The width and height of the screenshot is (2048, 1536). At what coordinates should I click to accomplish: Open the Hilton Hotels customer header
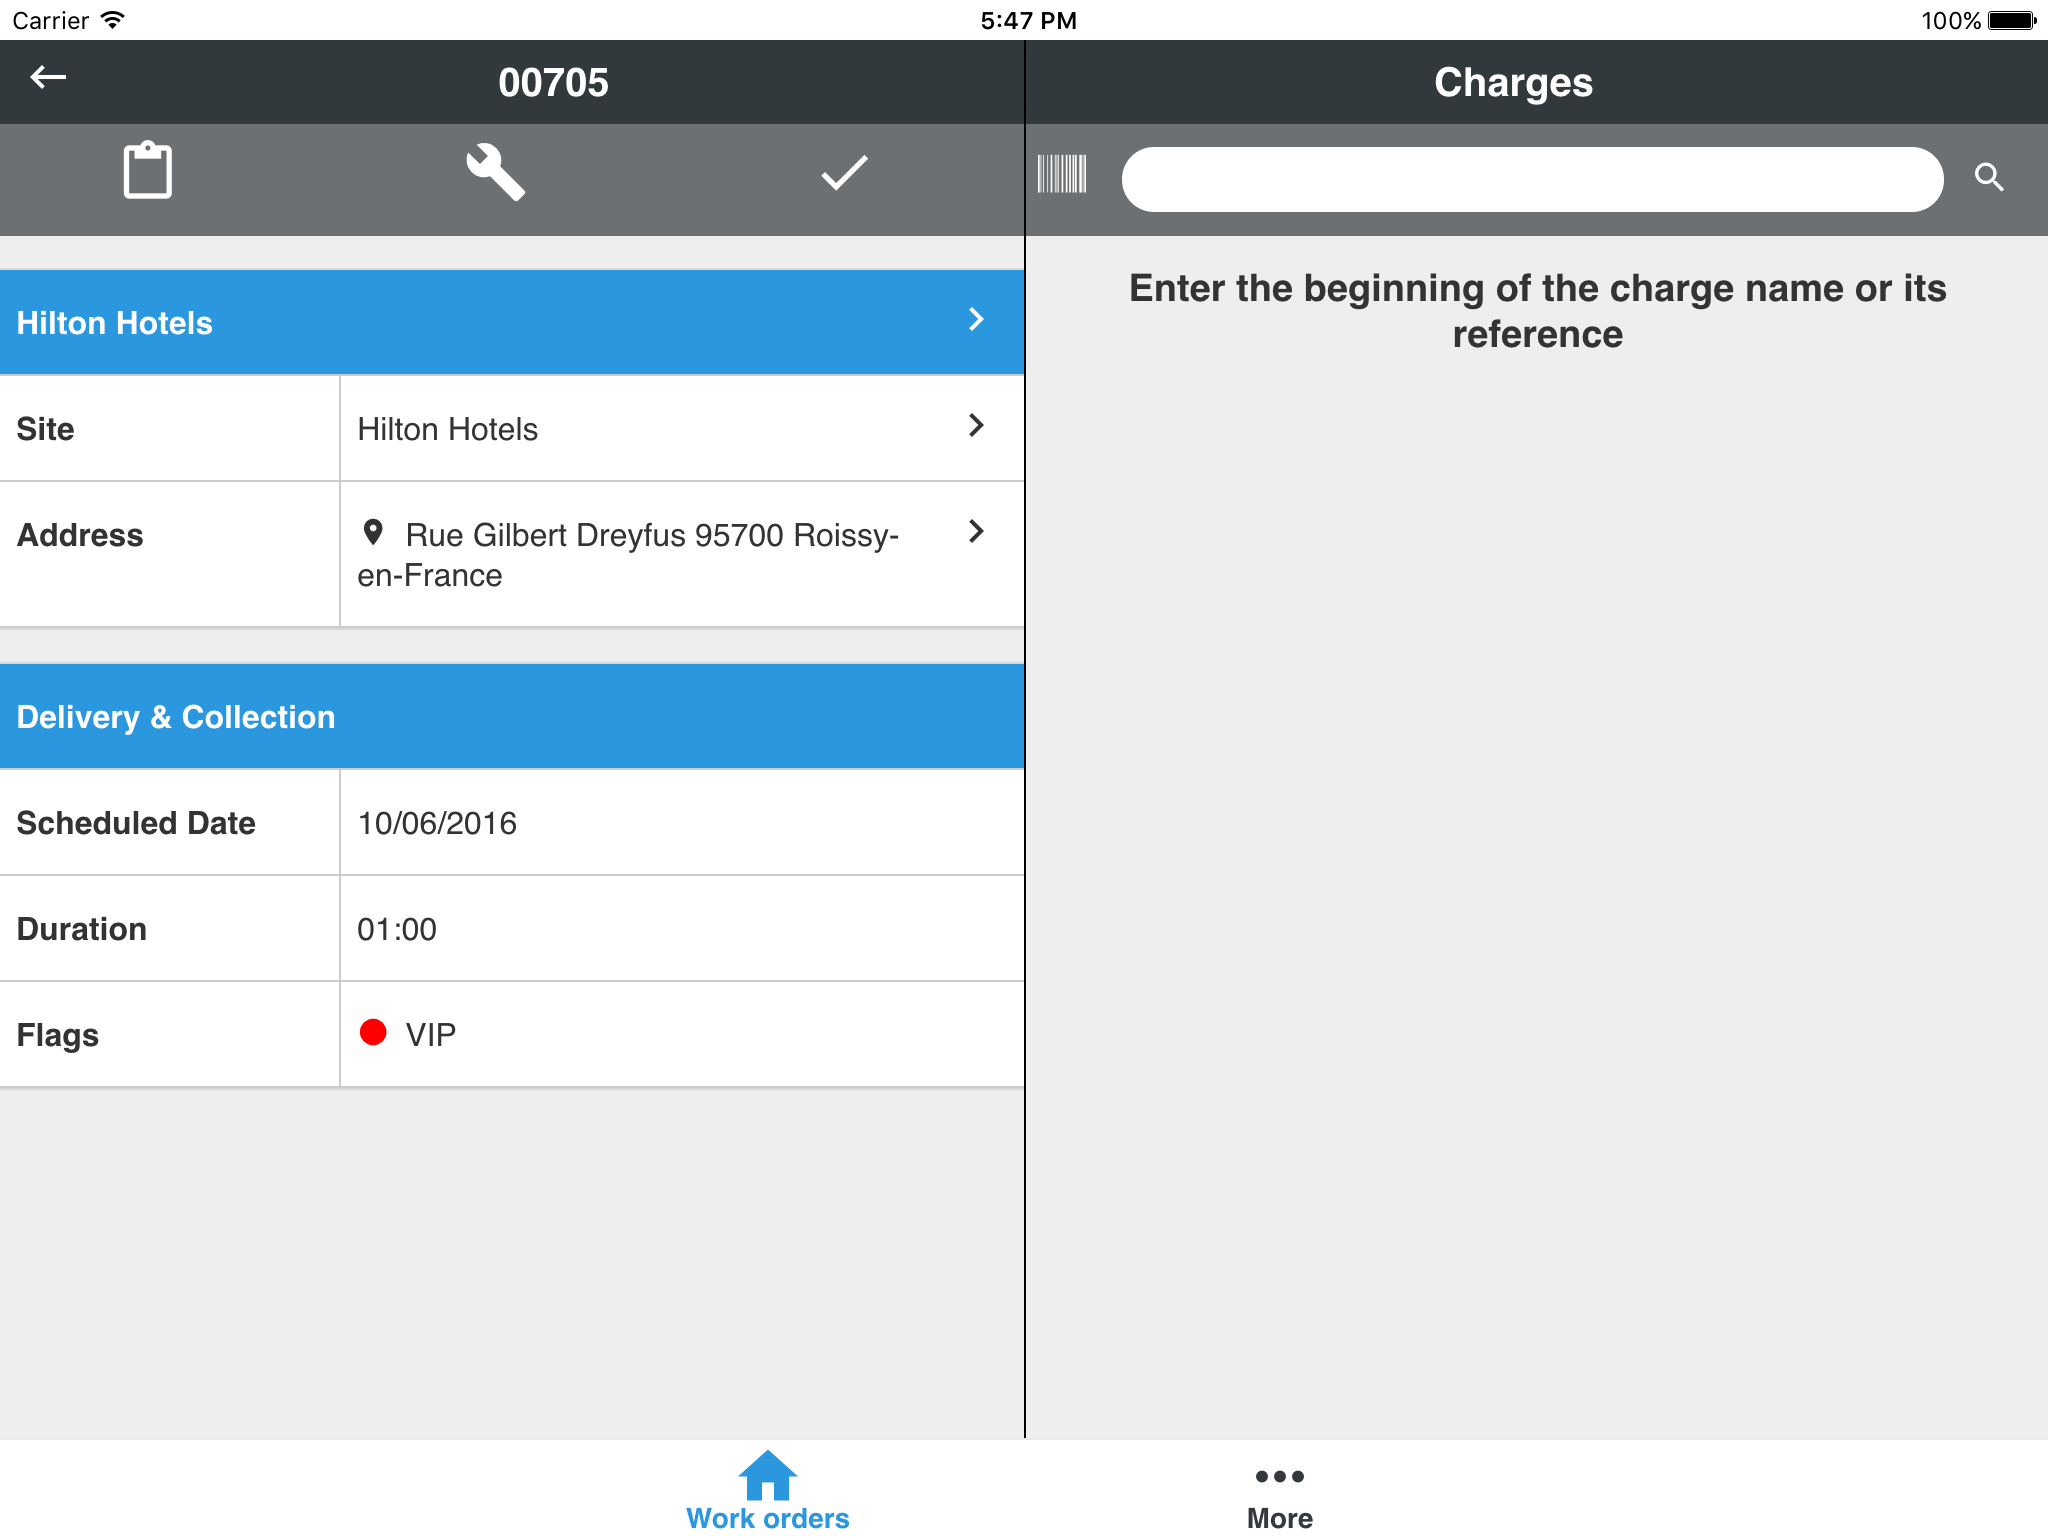point(512,322)
